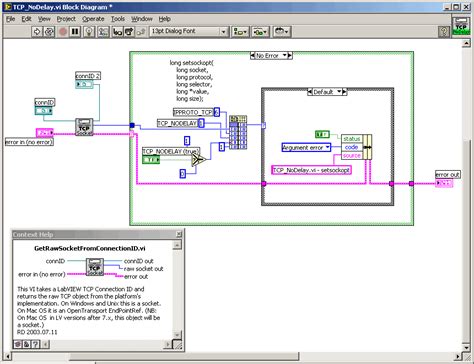
Task: Open the Project menu
Action: pos(66,19)
